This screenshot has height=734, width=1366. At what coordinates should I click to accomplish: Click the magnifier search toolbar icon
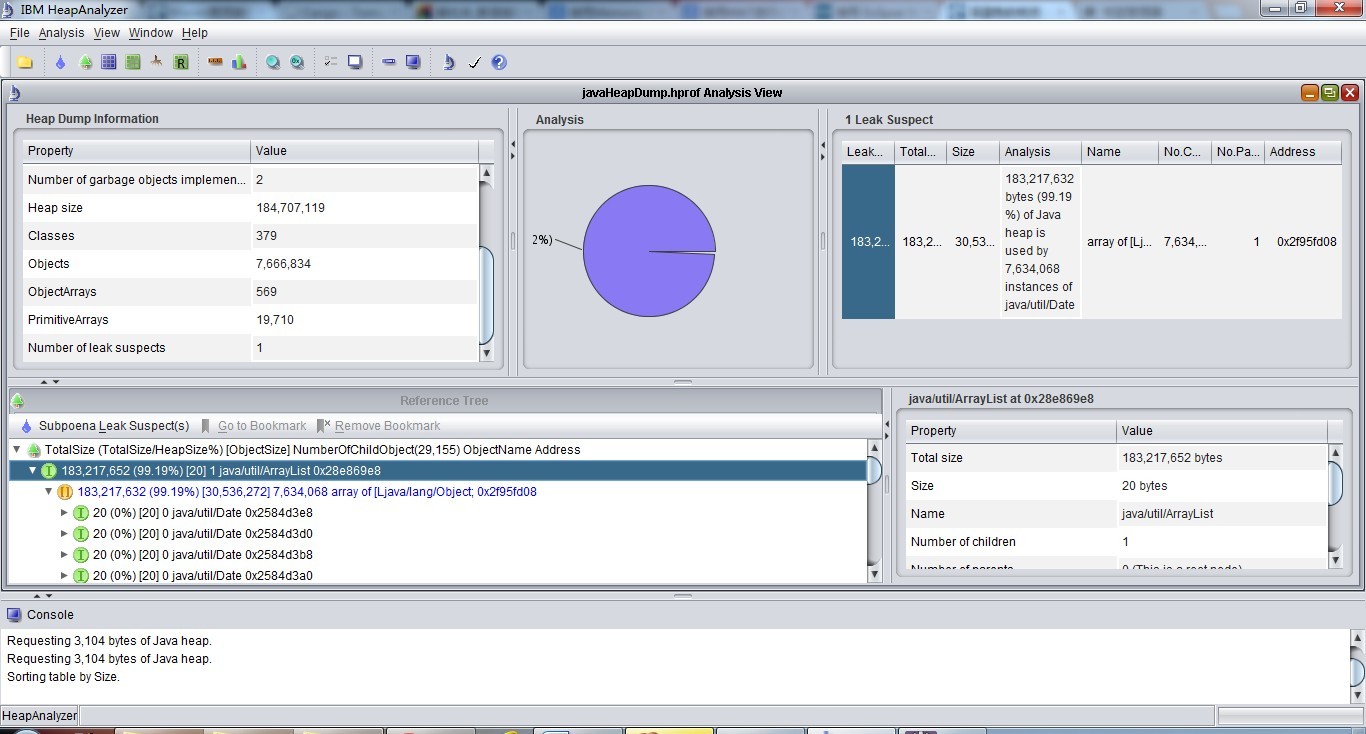pyautogui.click(x=272, y=62)
